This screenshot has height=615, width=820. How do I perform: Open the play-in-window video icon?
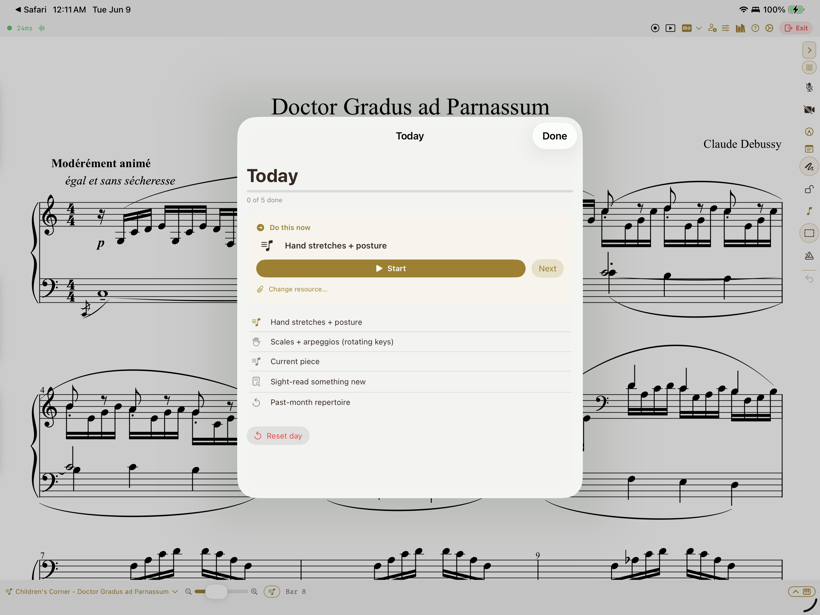click(x=670, y=28)
